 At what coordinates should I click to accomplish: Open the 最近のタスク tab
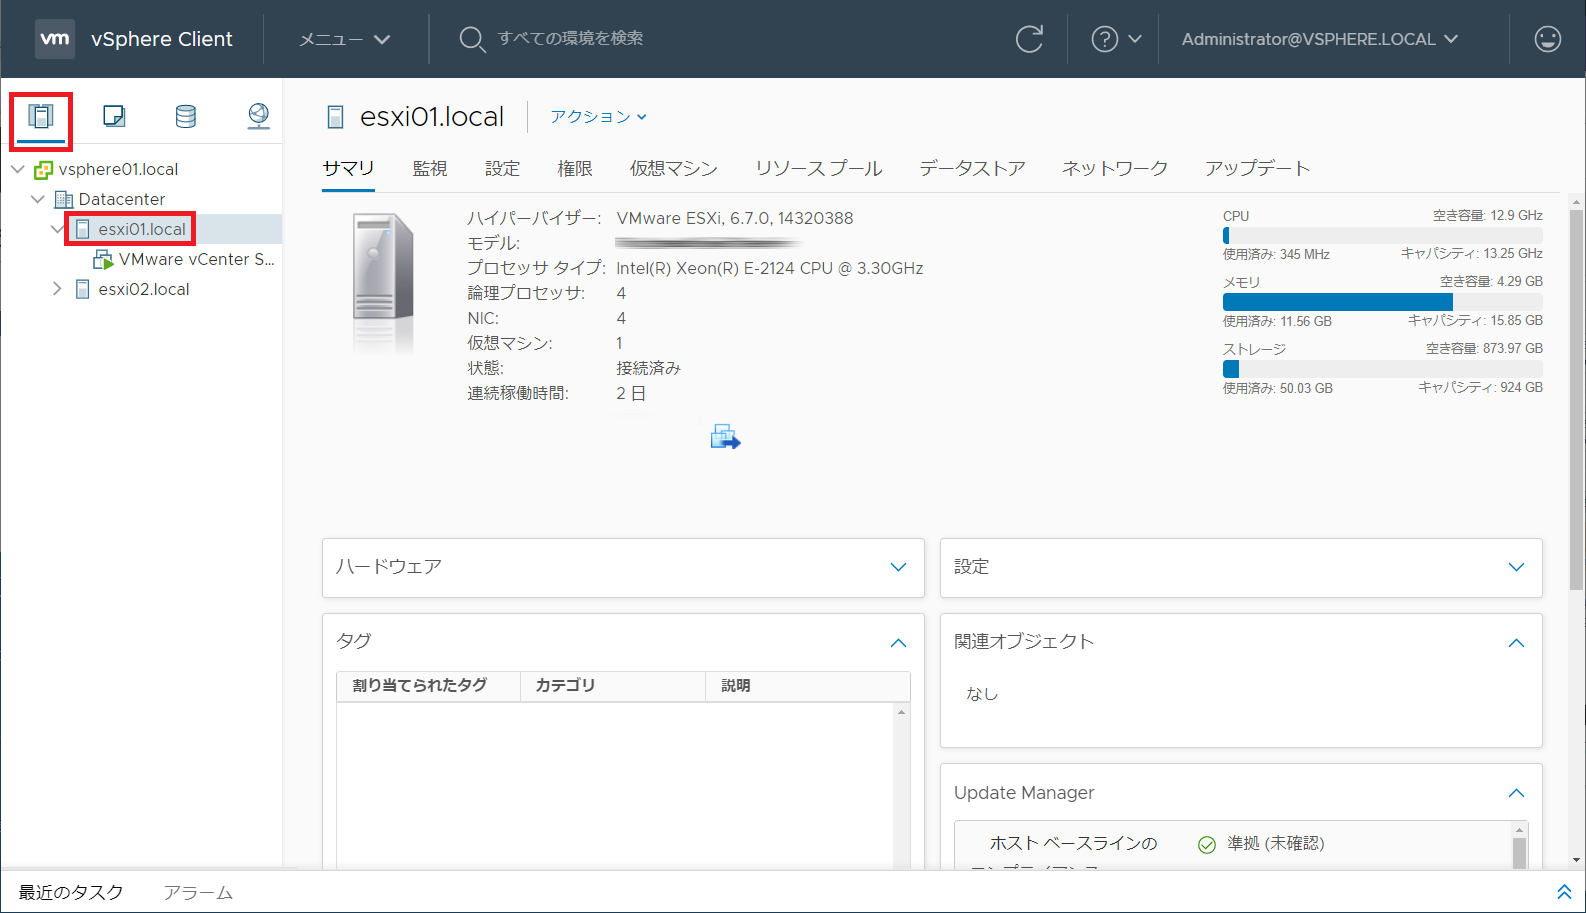(x=71, y=892)
